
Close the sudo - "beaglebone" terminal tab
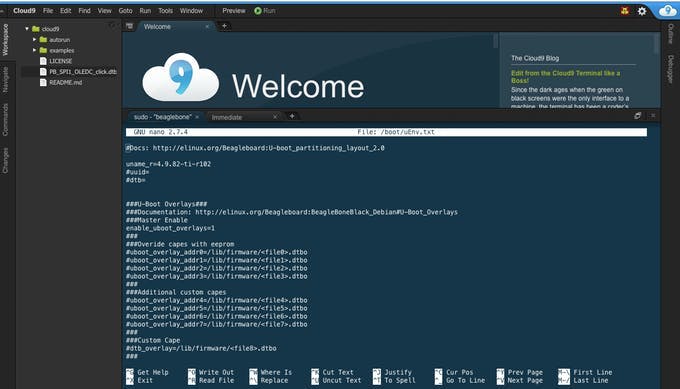[x=197, y=117]
